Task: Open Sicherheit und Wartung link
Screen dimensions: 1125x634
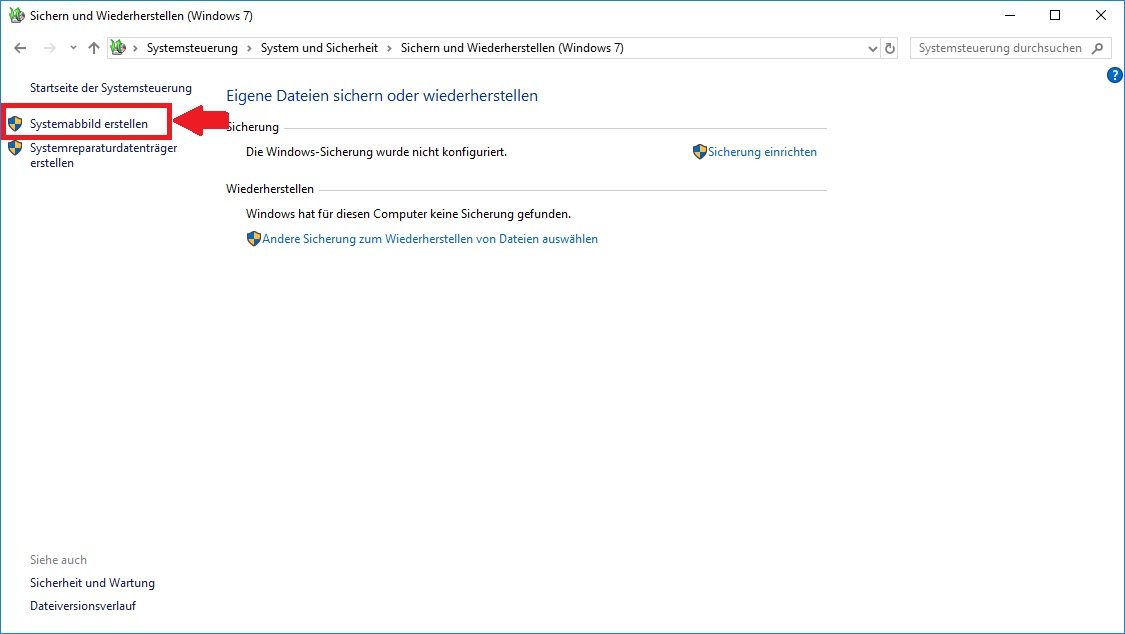Action: (x=92, y=583)
